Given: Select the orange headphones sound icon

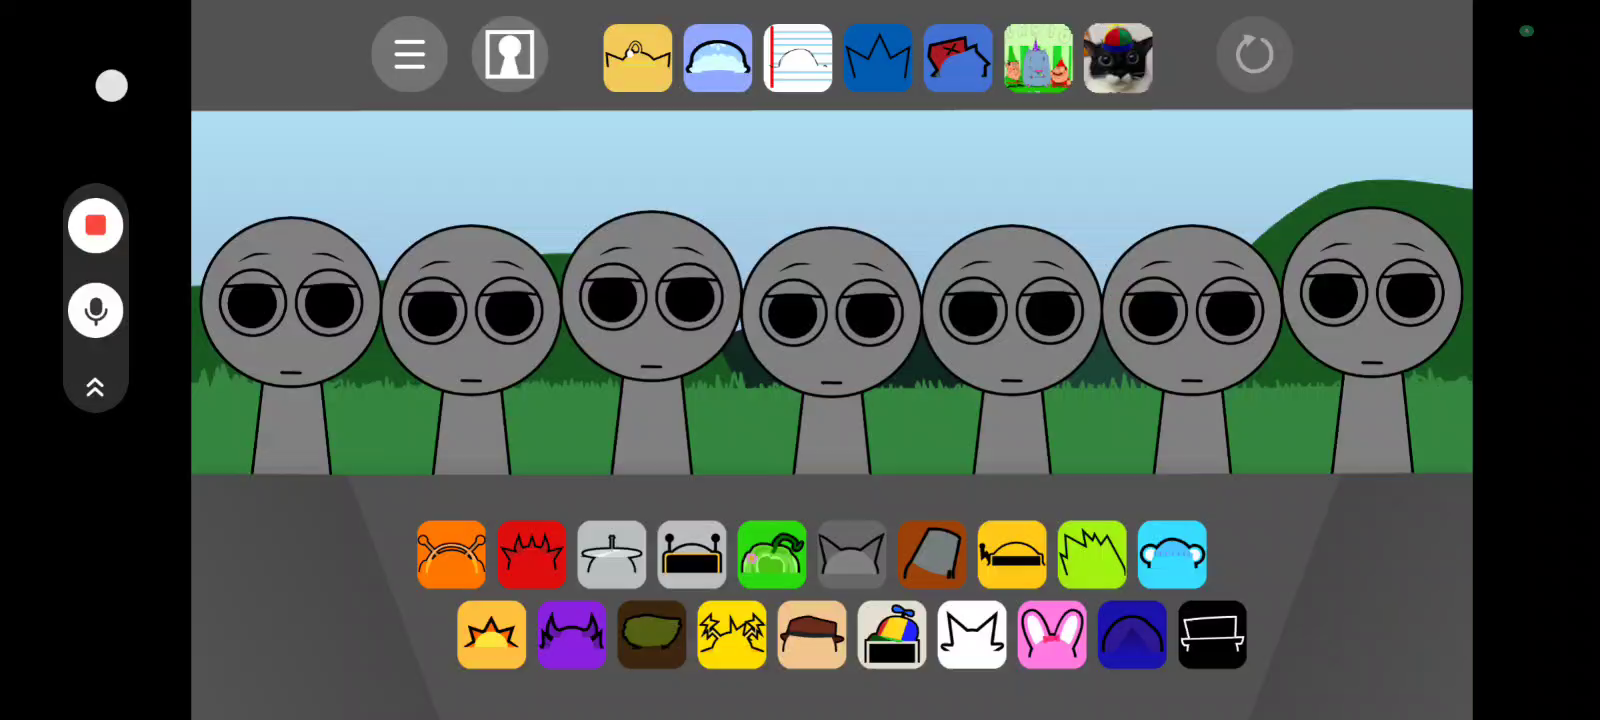Looking at the screenshot, I should tap(451, 555).
